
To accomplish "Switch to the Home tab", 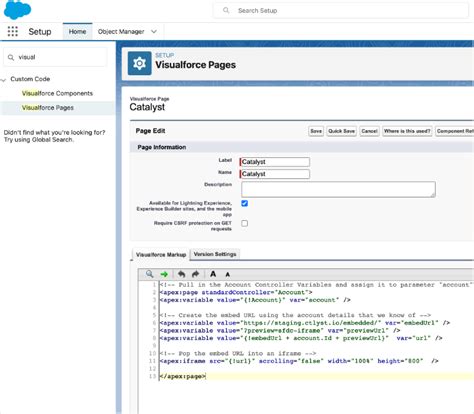I will (x=77, y=32).
